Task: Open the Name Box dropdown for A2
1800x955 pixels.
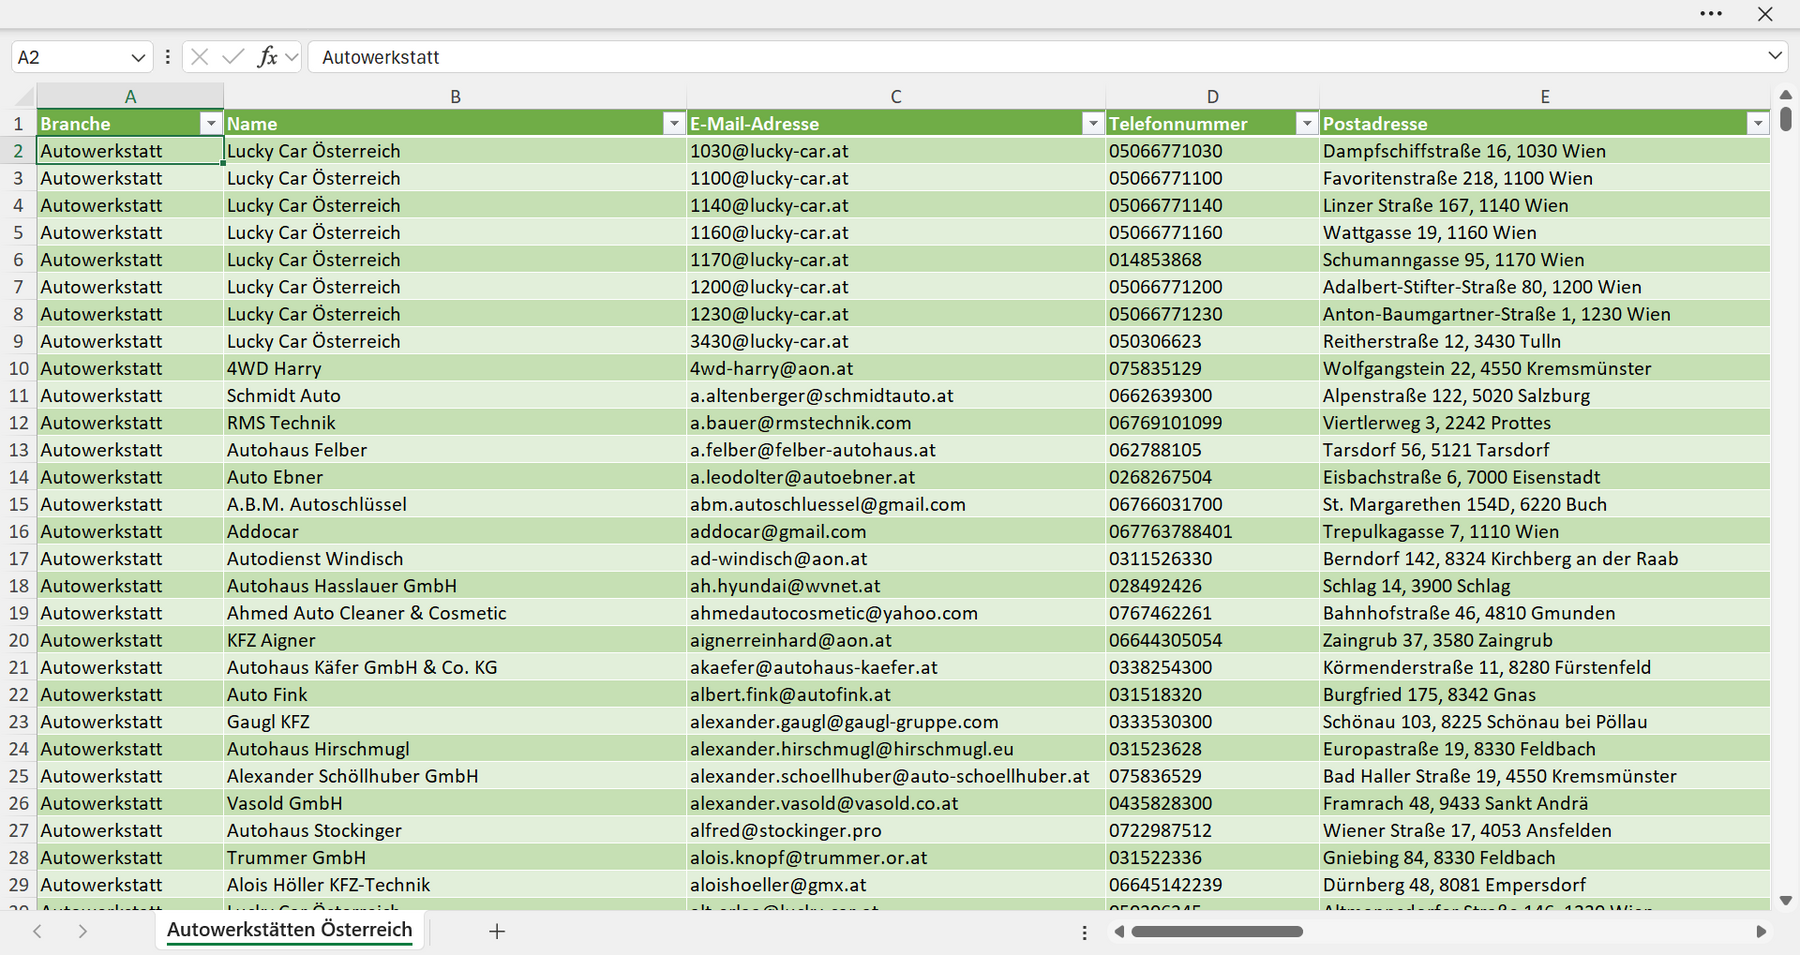Action: point(138,57)
